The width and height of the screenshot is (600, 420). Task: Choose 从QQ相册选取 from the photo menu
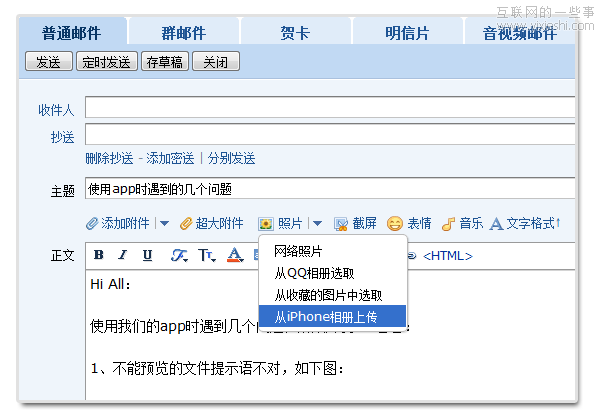coord(314,273)
